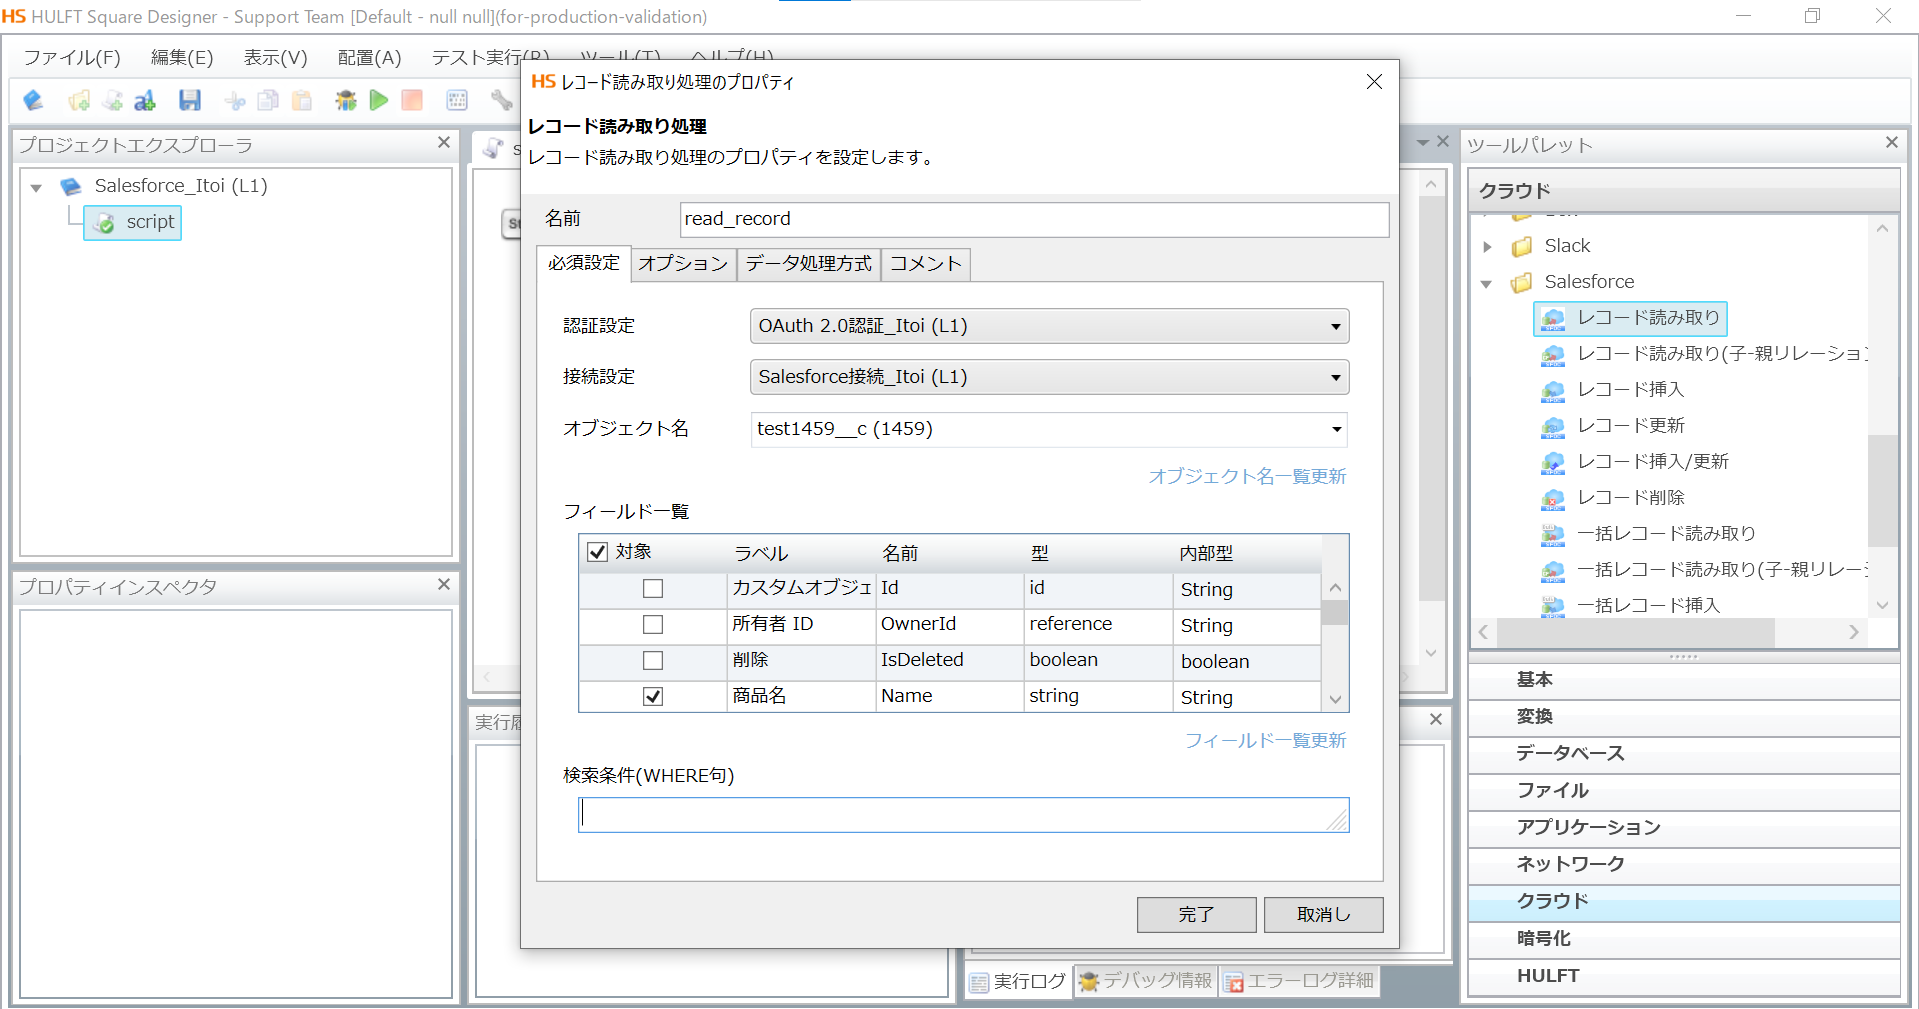Click the copy toolbar icon
This screenshot has width=1919, height=1009.
point(268,100)
